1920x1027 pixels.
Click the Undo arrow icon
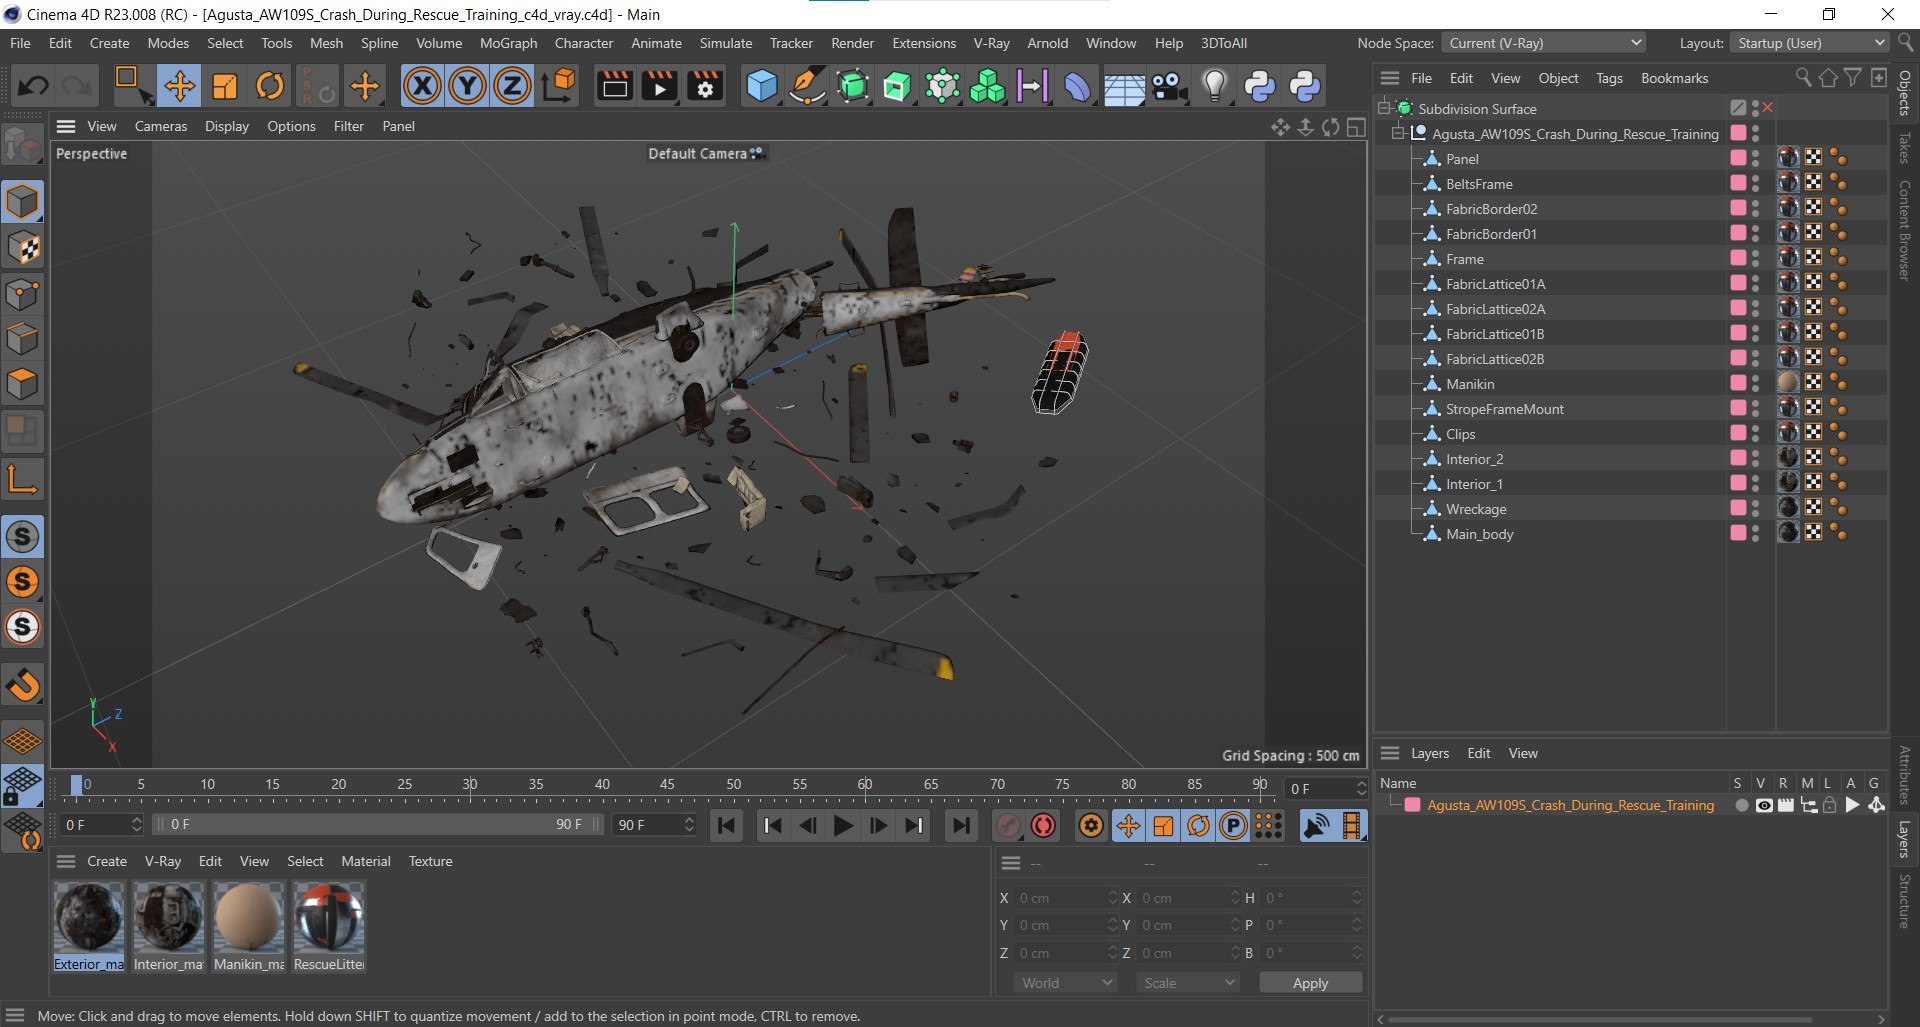[33, 87]
